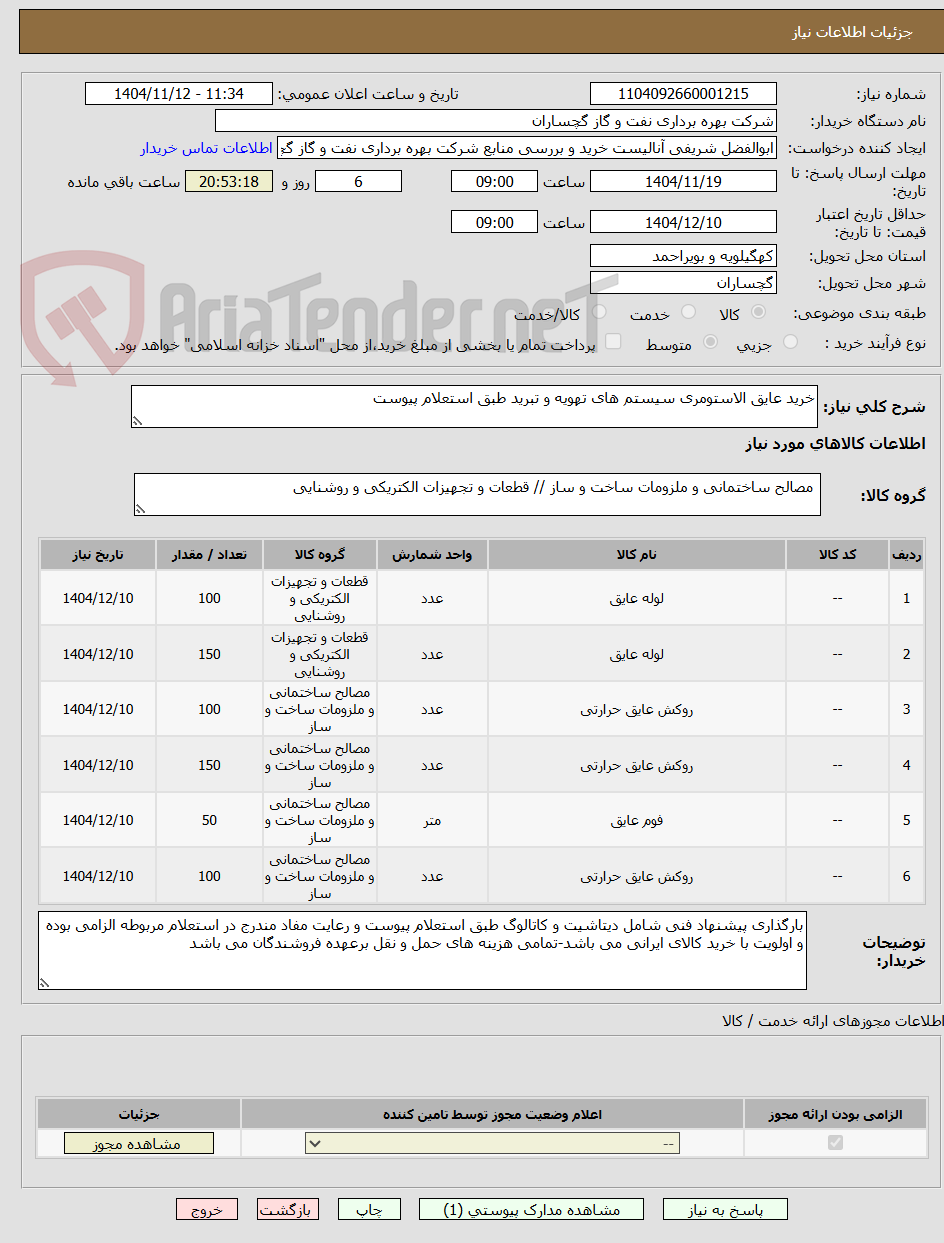
Task: Click the delivery province field کهگیلویه و بویراحمد
Action: click(x=683, y=256)
